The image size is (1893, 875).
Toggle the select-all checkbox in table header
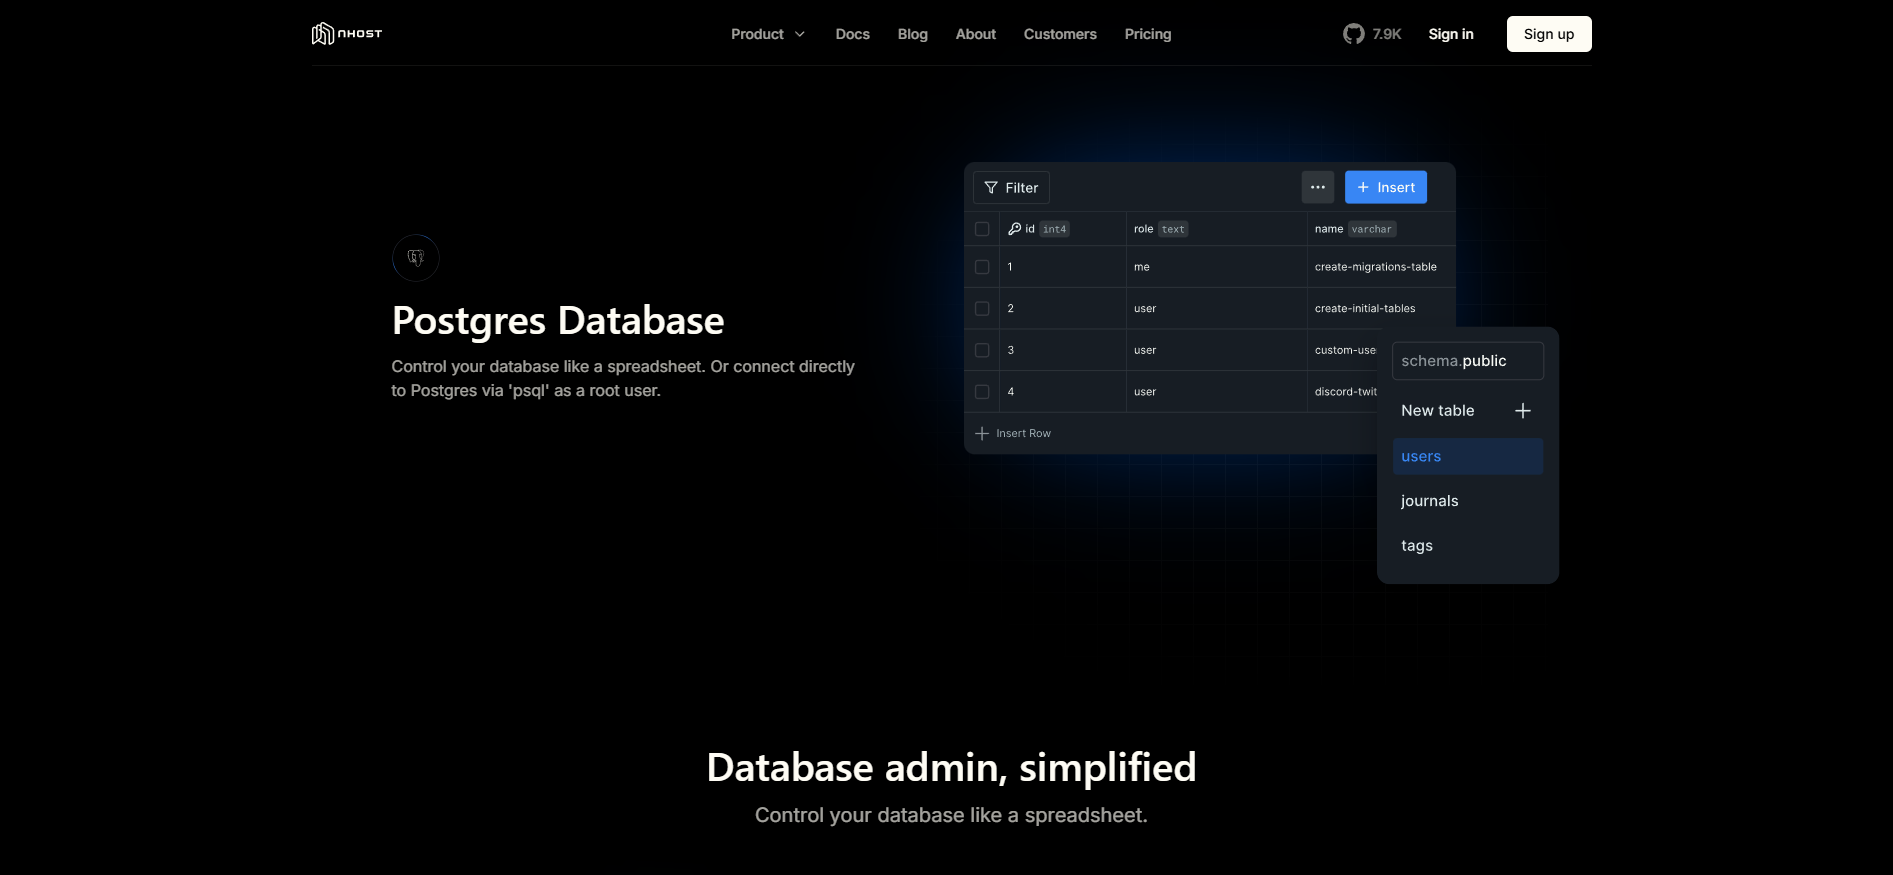982,229
